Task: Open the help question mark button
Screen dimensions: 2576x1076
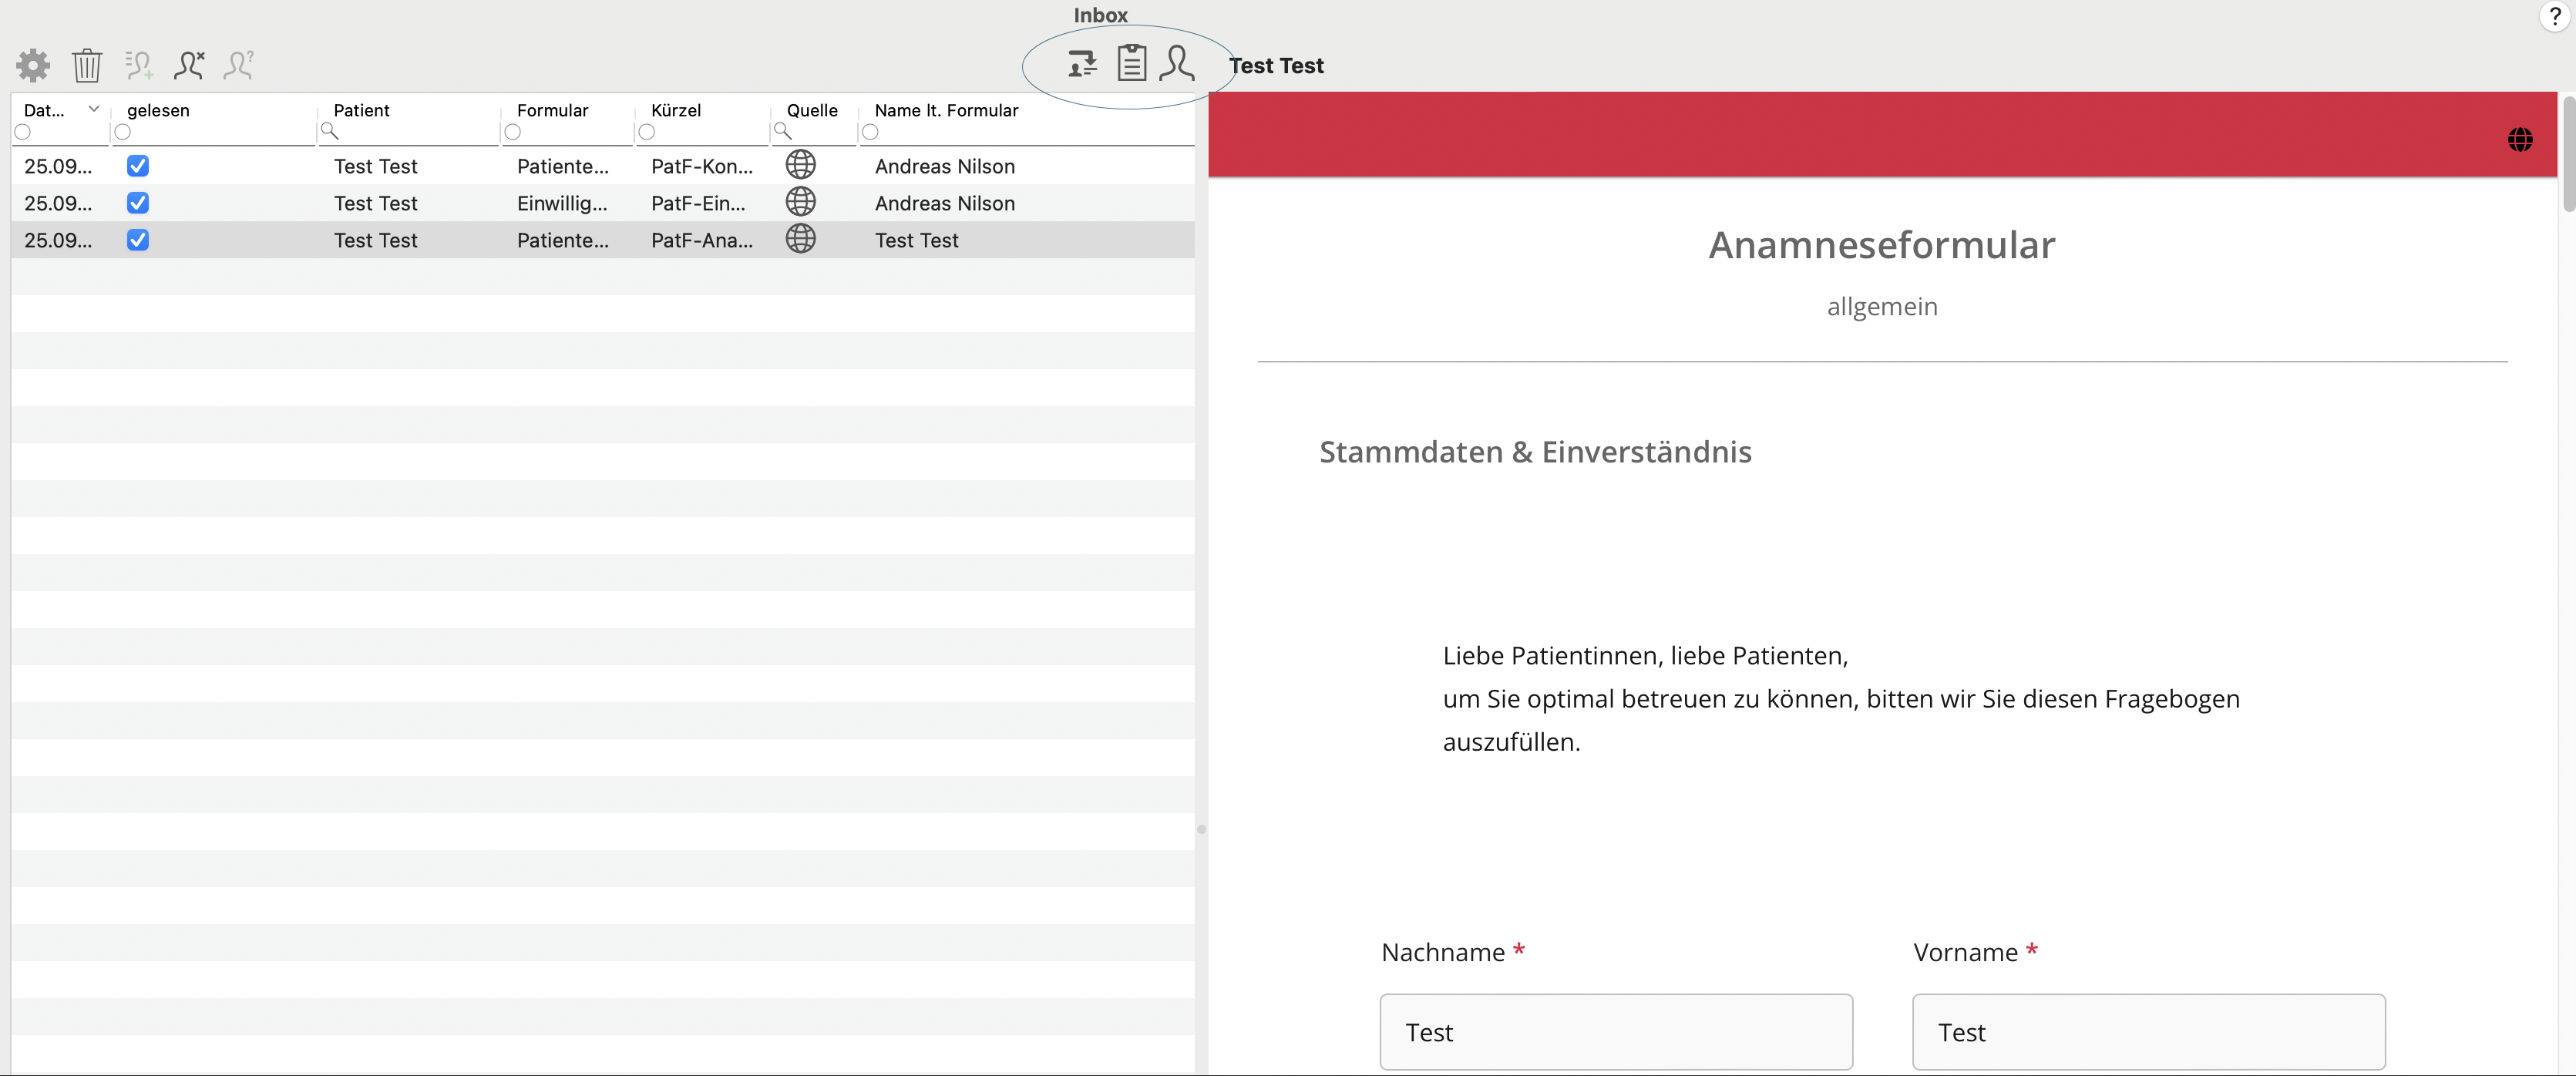Action: [2554, 17]
